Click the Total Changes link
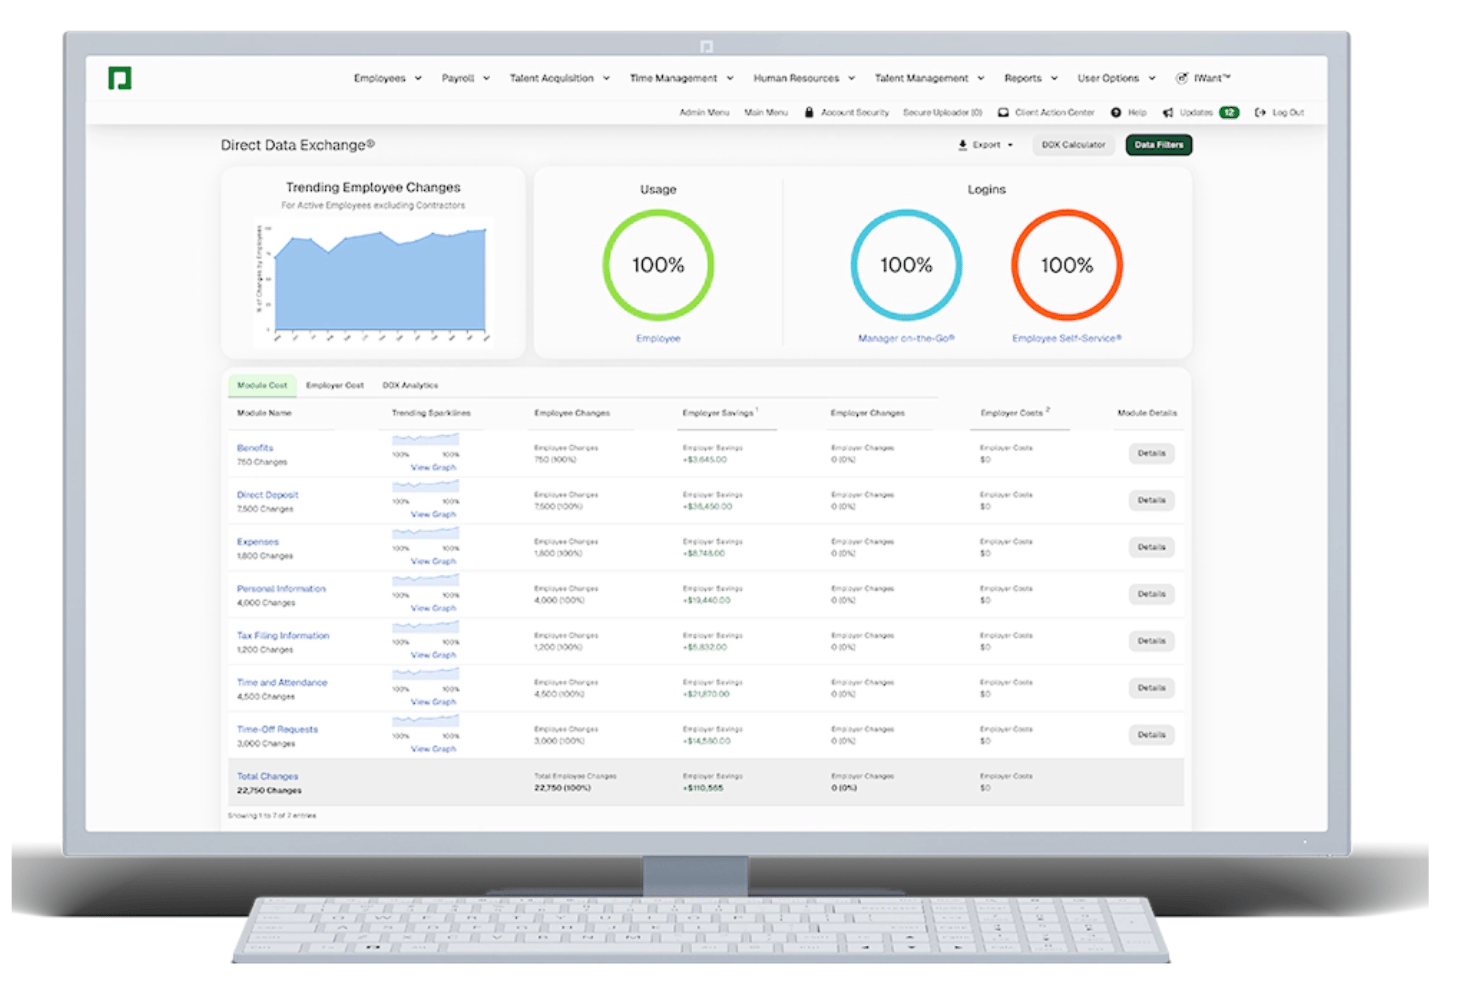The width and height of the screenshot is (1480, 987). (x=267, y=777)
